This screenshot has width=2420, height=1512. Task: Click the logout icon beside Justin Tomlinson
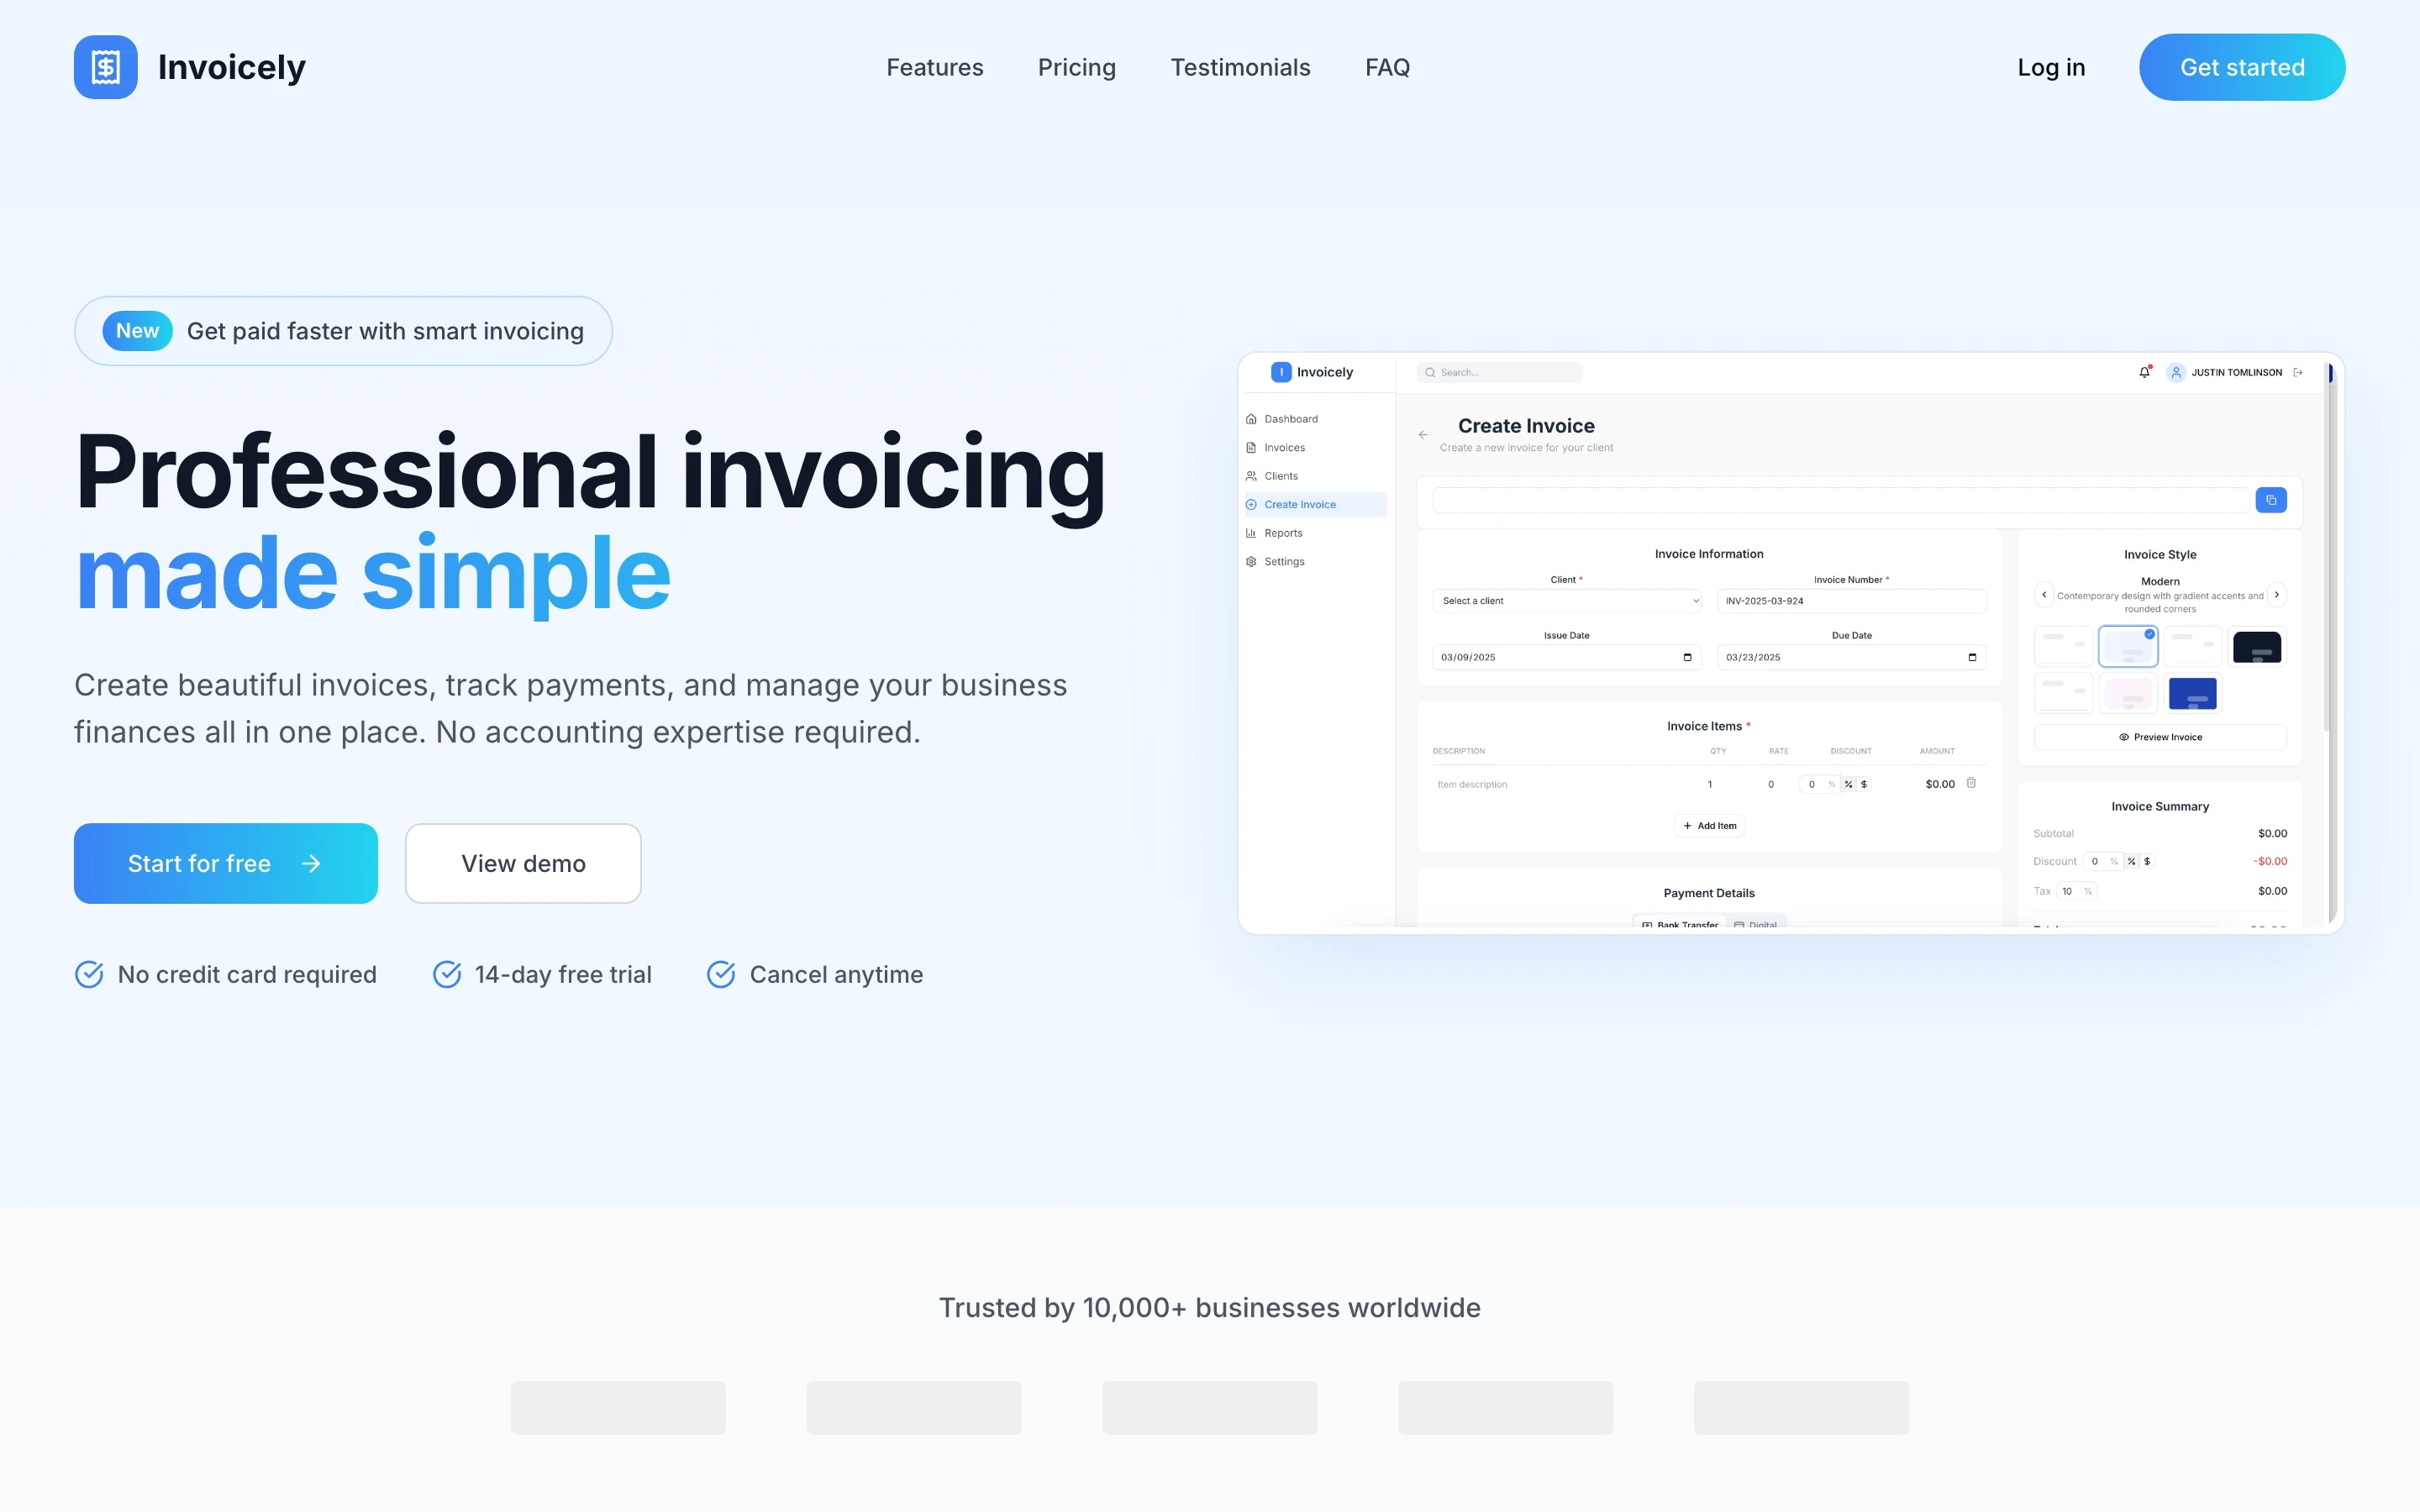[x=2298, y=372]
